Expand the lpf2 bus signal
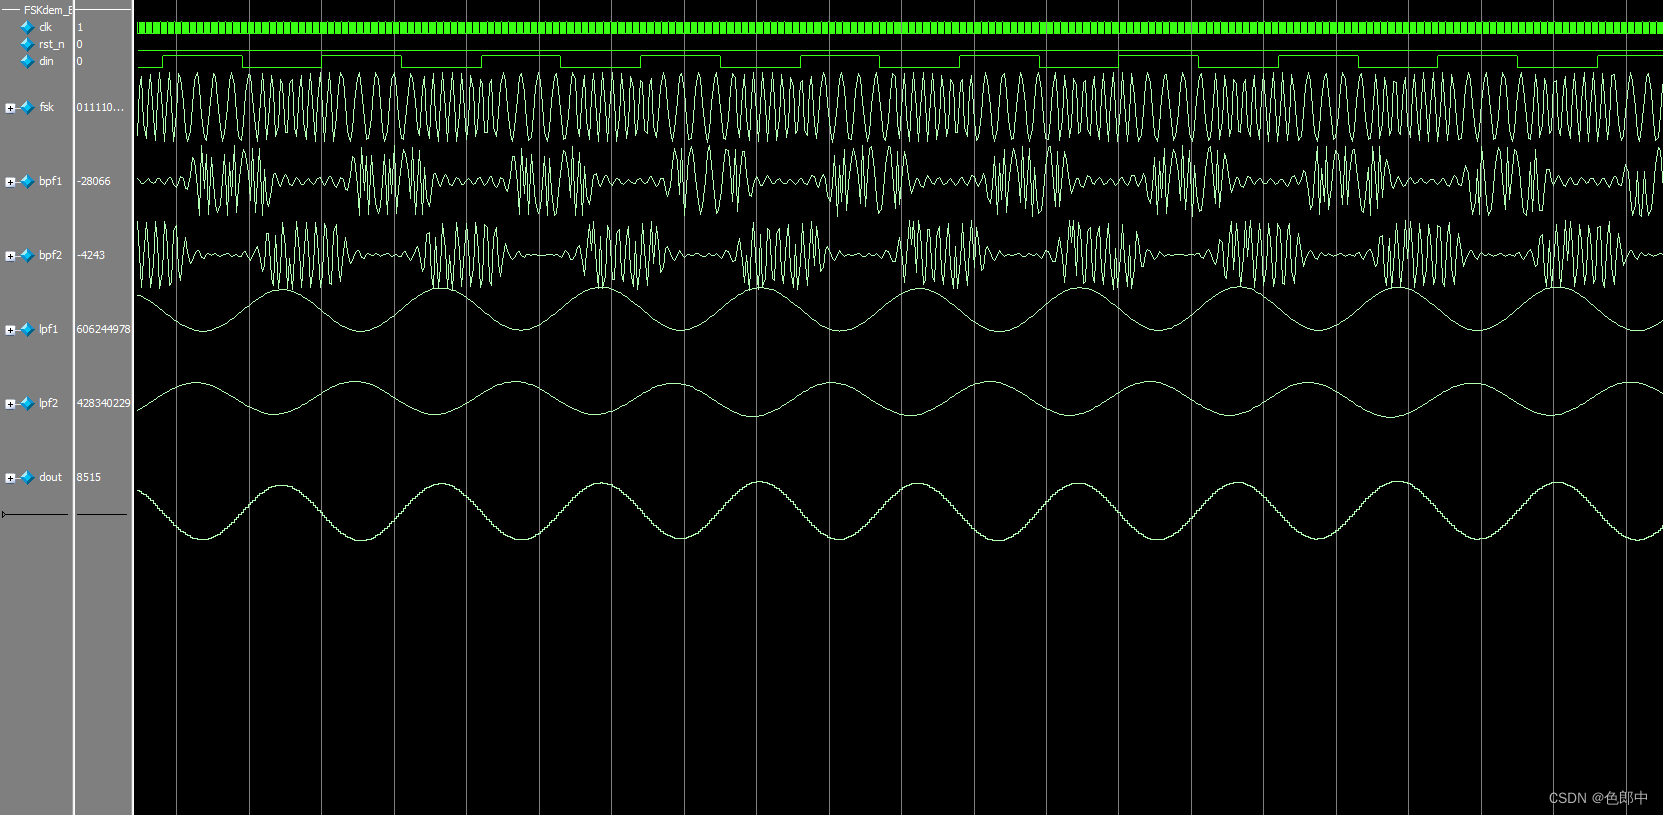The image size is (1663, 815). point(10,404)
